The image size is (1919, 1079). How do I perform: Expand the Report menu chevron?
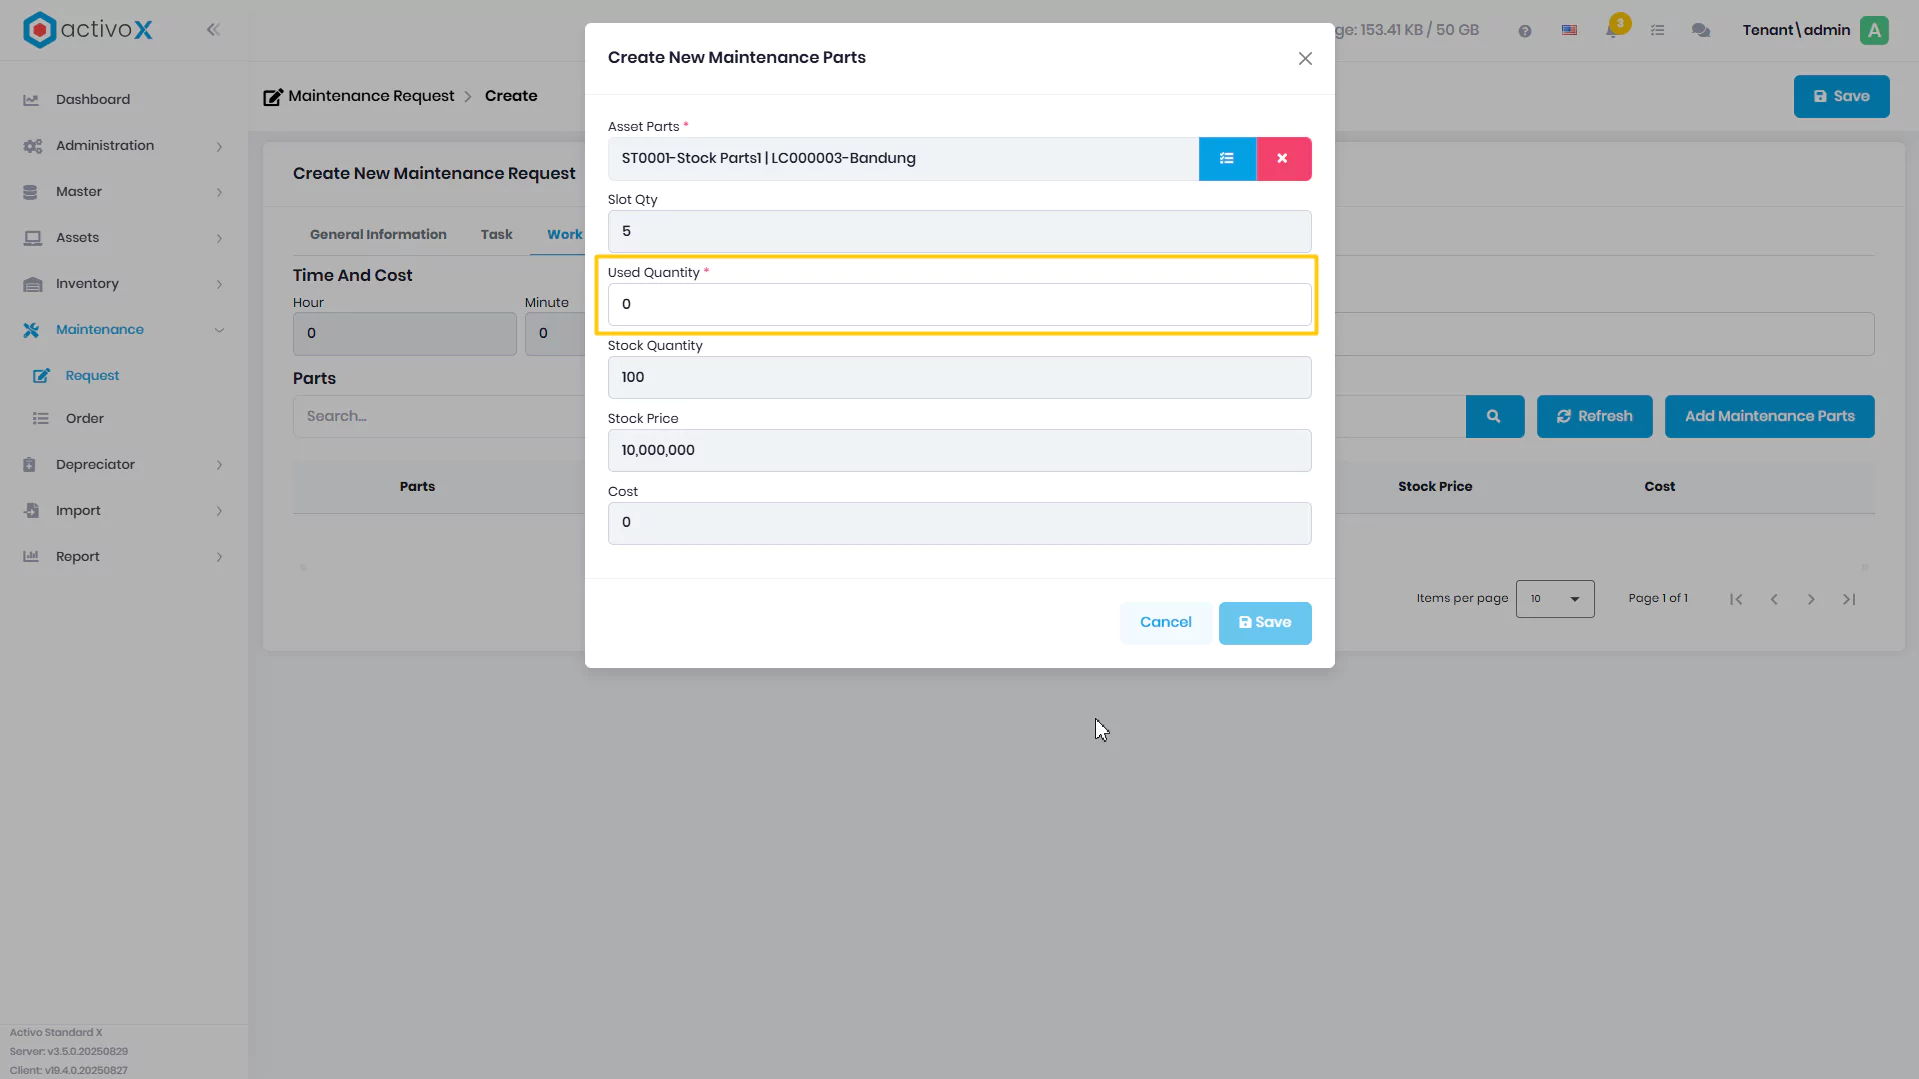click(x=219, y=558)
